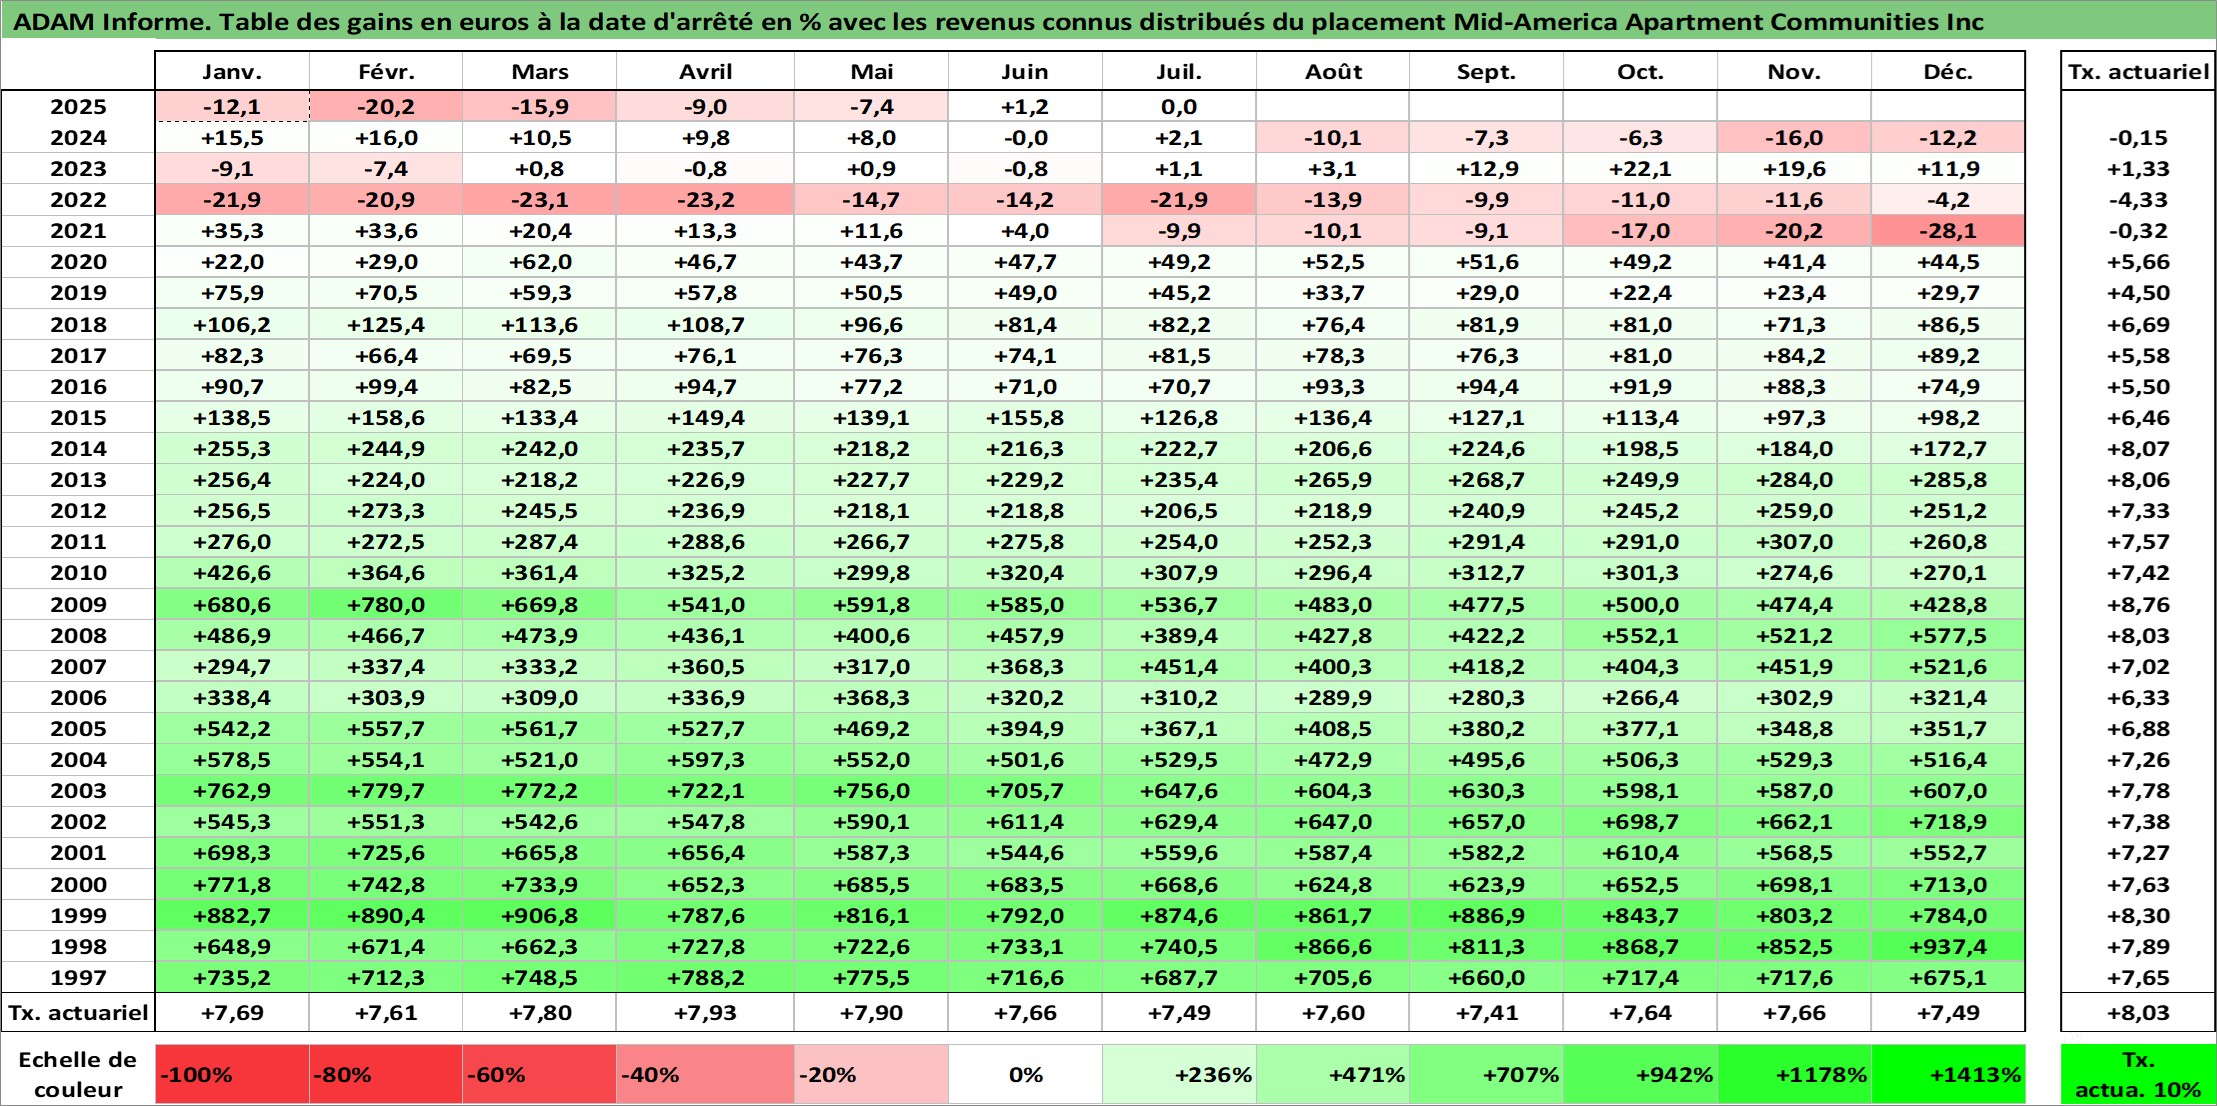Select the +158,6 cell in the 2015 row
This screenshot has height=1106, width=2217.
tap(386, 417)
